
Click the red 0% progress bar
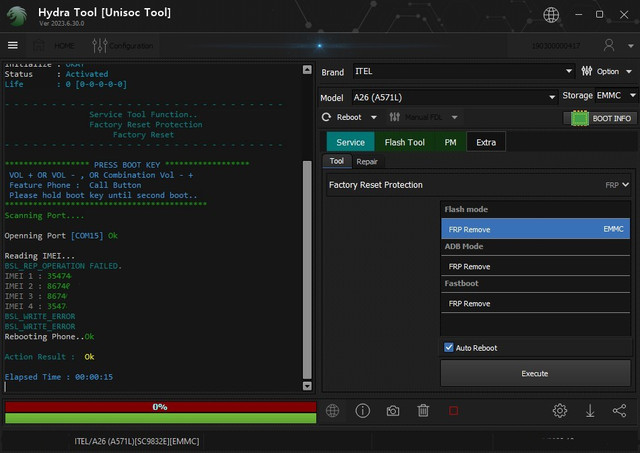pyautogui.click(x=160, y=407)
